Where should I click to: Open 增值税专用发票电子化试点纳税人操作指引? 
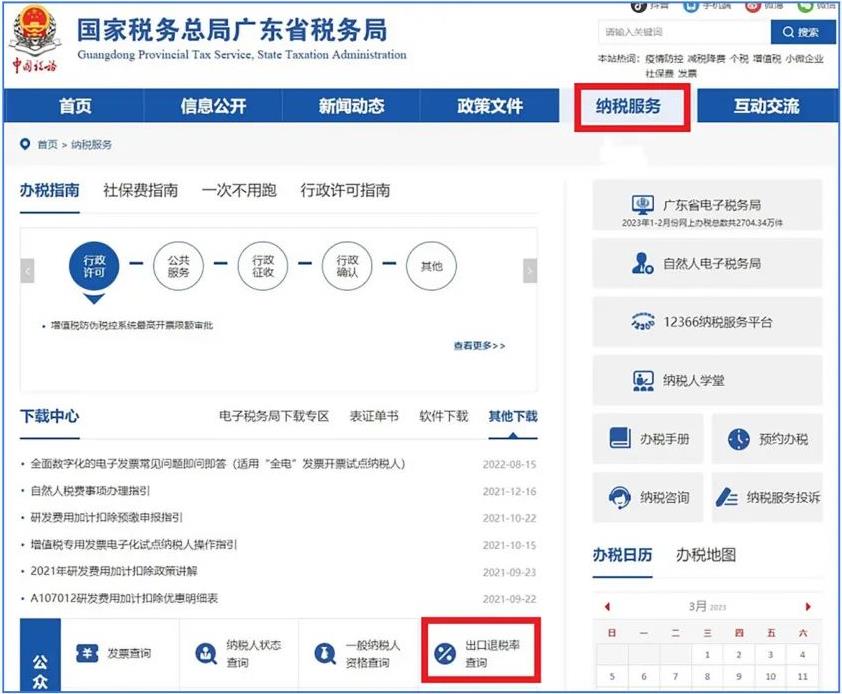point(134,544)
